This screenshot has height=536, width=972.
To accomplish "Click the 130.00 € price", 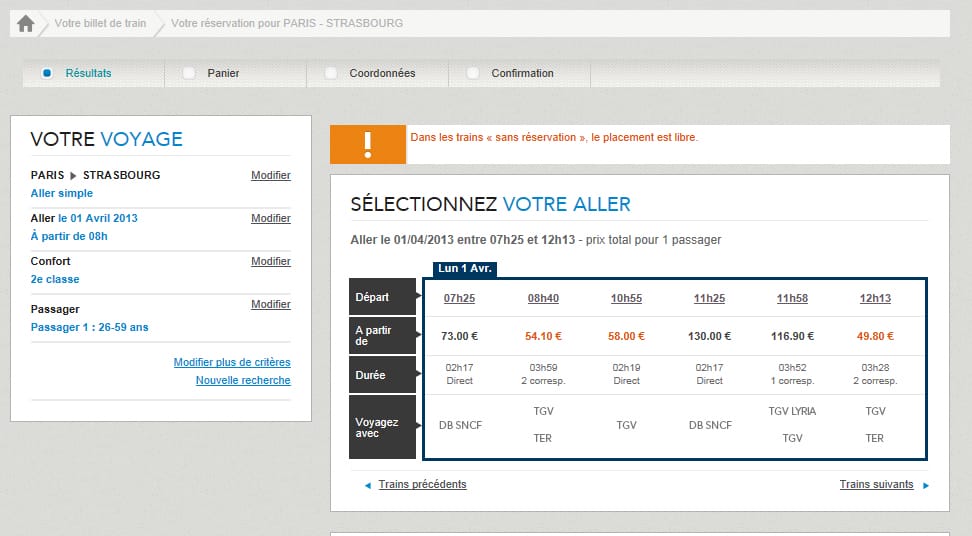I will (709, 336).
